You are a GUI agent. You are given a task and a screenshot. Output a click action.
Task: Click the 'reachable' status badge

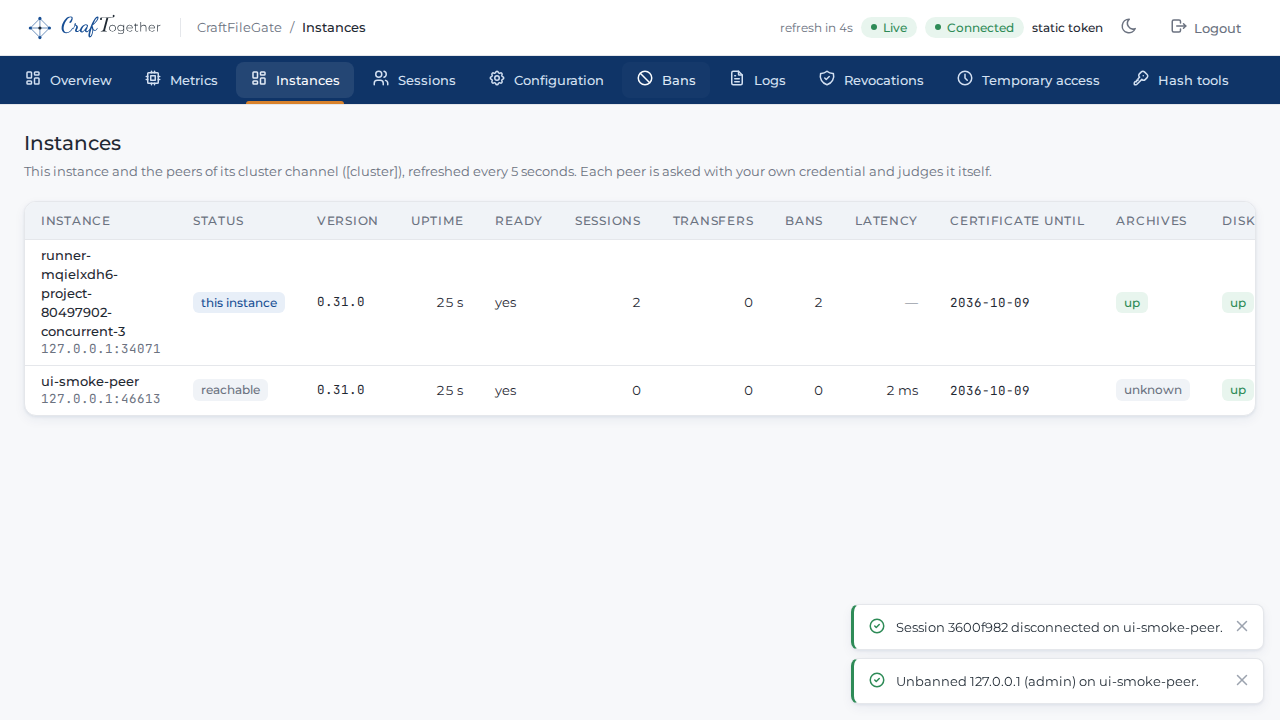tap(230, 390)
